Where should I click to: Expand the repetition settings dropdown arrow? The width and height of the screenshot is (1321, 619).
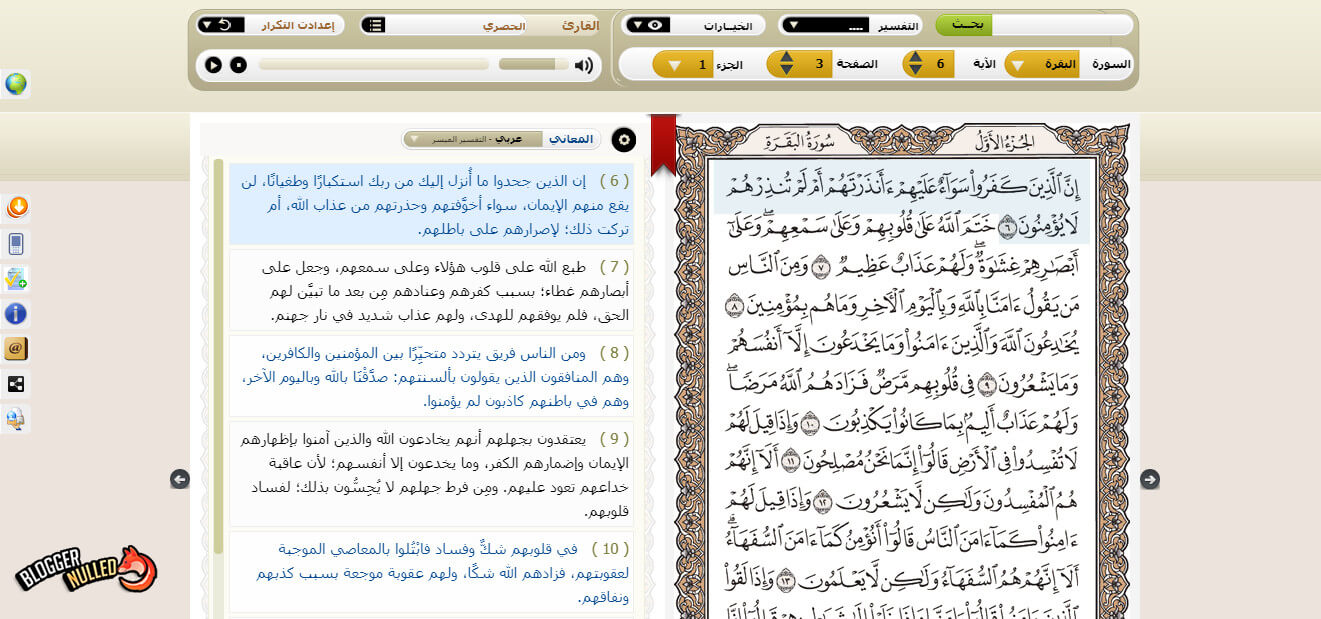pos(206,25)
